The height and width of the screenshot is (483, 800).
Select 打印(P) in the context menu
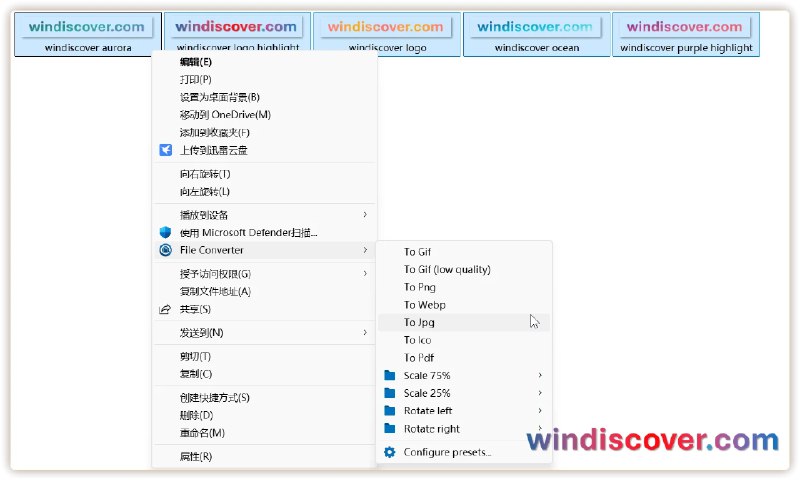[264, 80]
